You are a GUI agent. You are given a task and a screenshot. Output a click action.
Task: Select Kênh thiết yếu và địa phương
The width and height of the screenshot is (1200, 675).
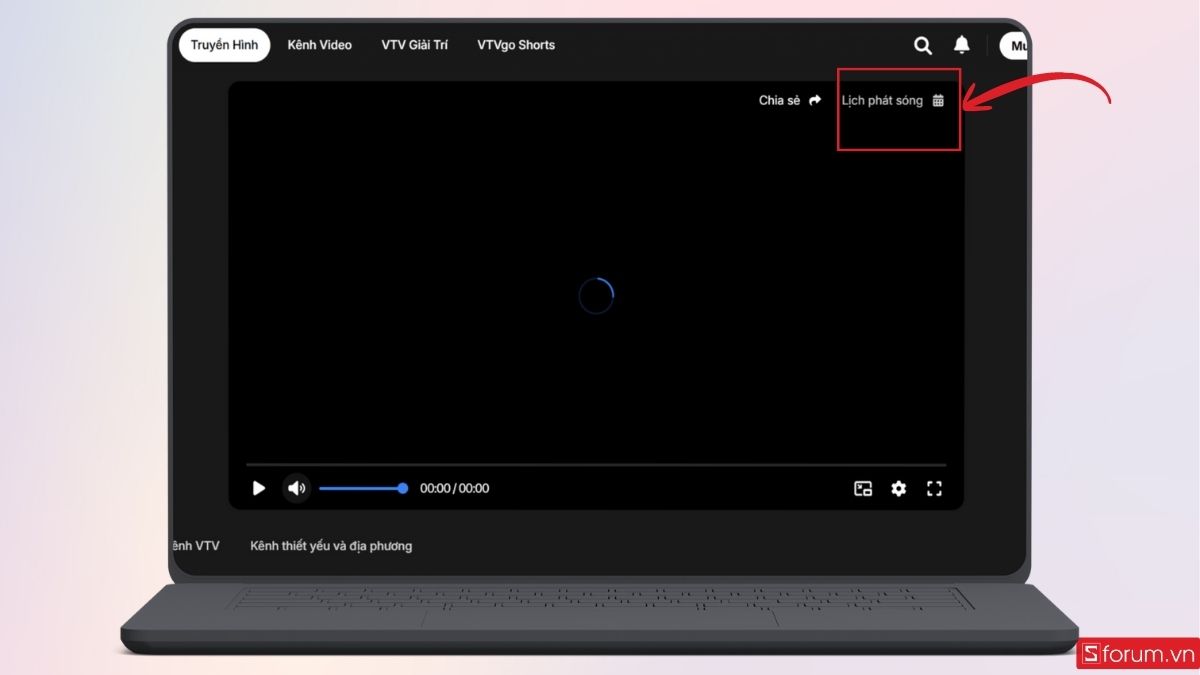(331, 546)
